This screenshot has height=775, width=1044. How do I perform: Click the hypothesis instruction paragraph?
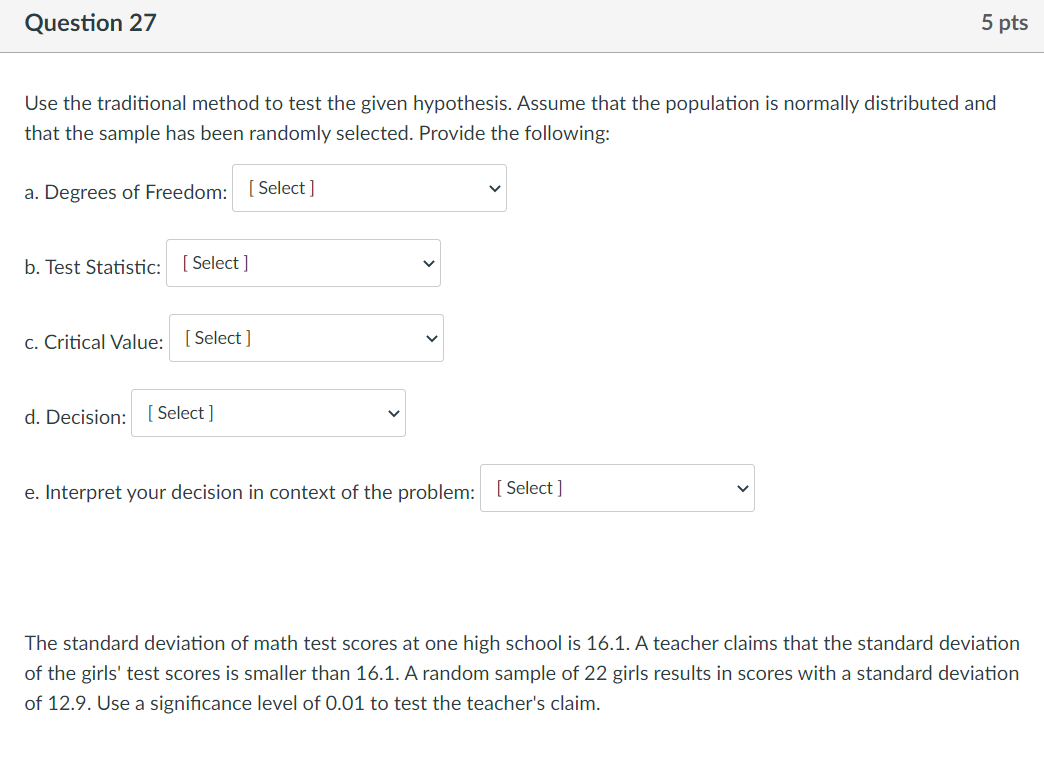[x=508, y=117]
